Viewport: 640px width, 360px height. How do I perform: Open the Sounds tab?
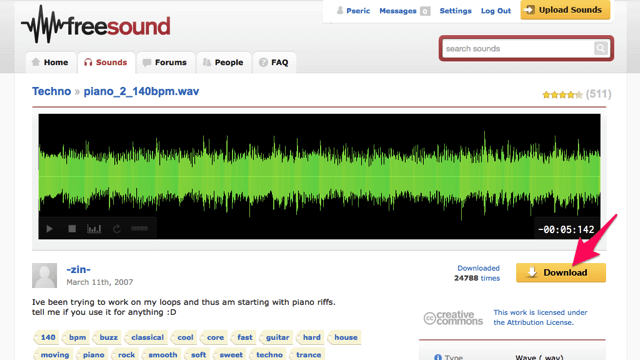click(x=106, y=62)
